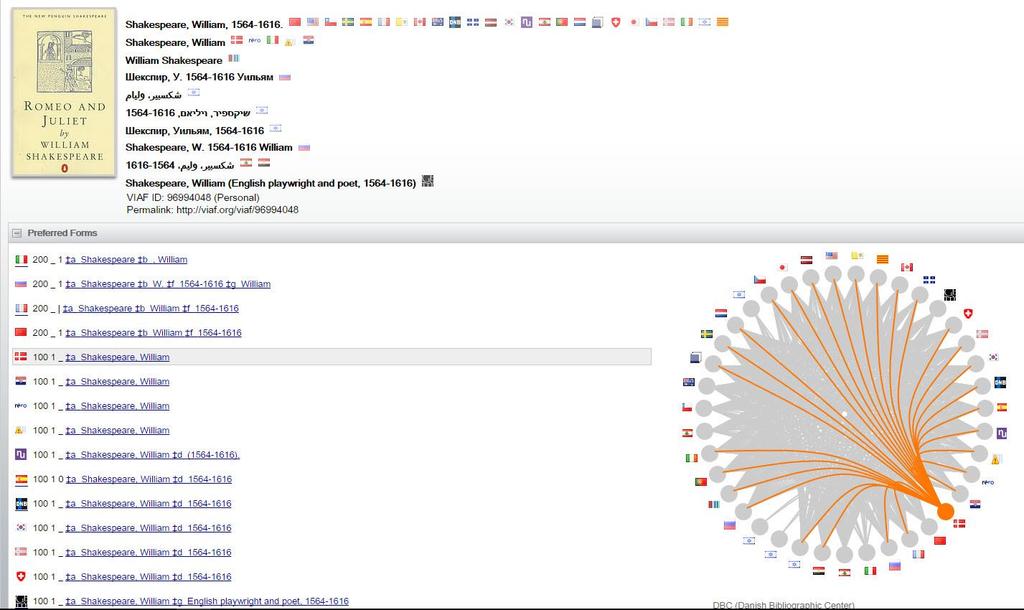This screenshot has width=1024, height=610.
Task: Open the China-flag row 'Shakespeare ‡b William ‡f 1564-1616' link
Action: point(153,333)
